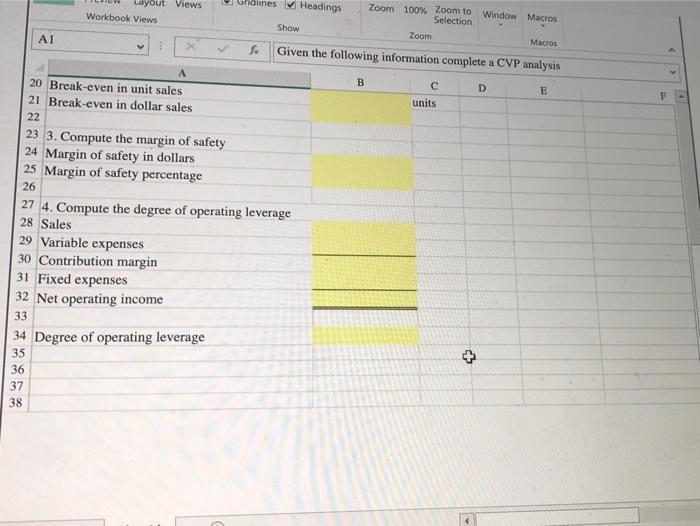Image resolution: width=700 pixels, height=526 pixels.
Task: Toggle the Headings checkbox
Action: tap(291, 5)
